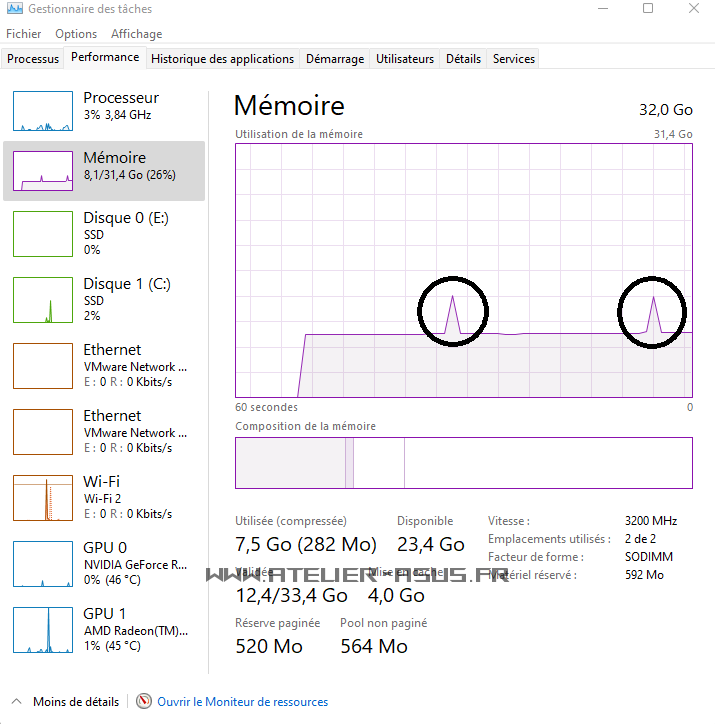View GPU 1 AMD Radeon graph
This screenshot has width=715, height=724.
43,630
